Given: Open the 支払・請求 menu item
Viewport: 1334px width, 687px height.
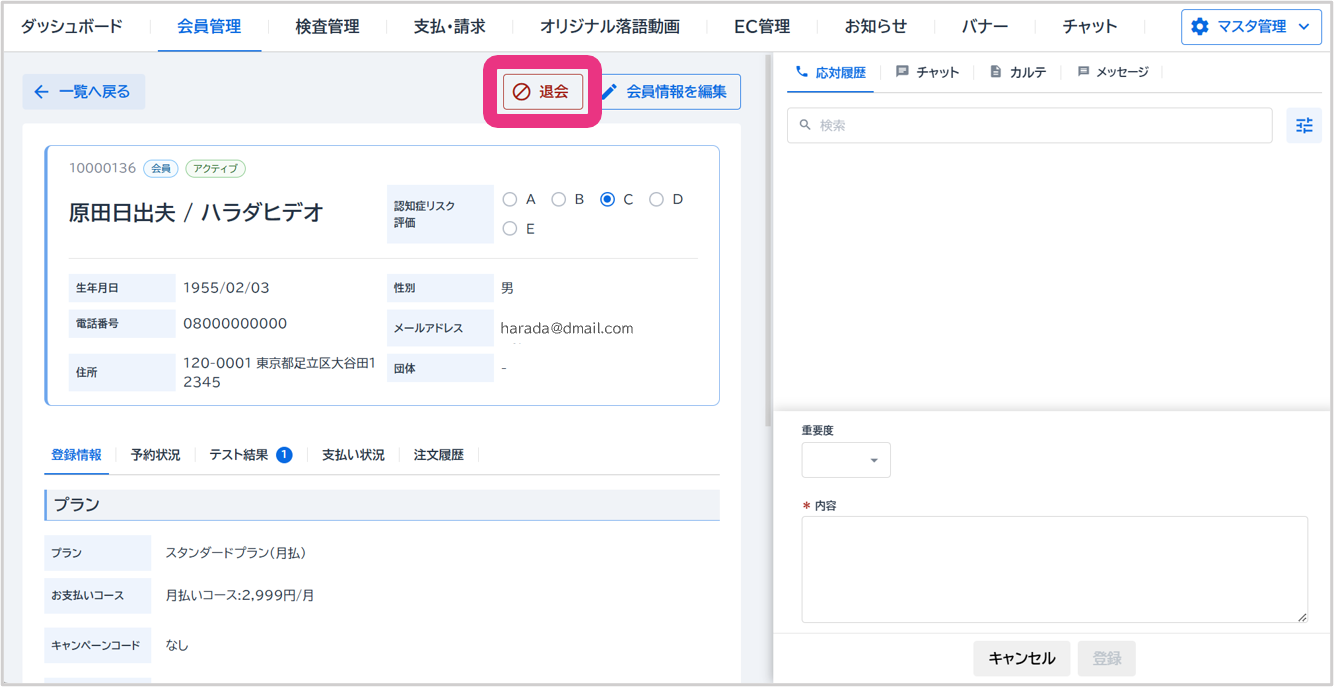Looking at the screenshot, I should pos(449,27).
